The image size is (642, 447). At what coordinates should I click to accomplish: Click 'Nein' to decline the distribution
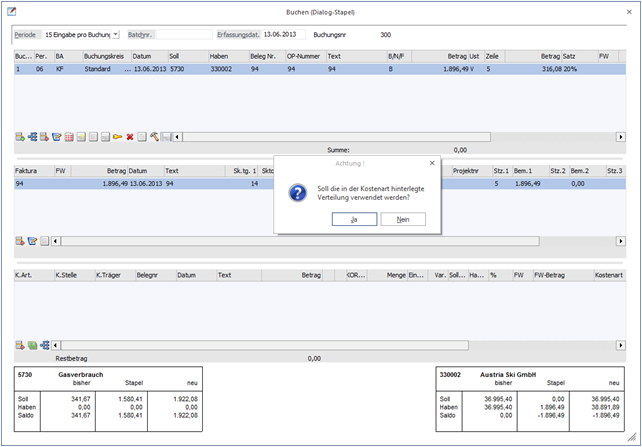(403, 219)
